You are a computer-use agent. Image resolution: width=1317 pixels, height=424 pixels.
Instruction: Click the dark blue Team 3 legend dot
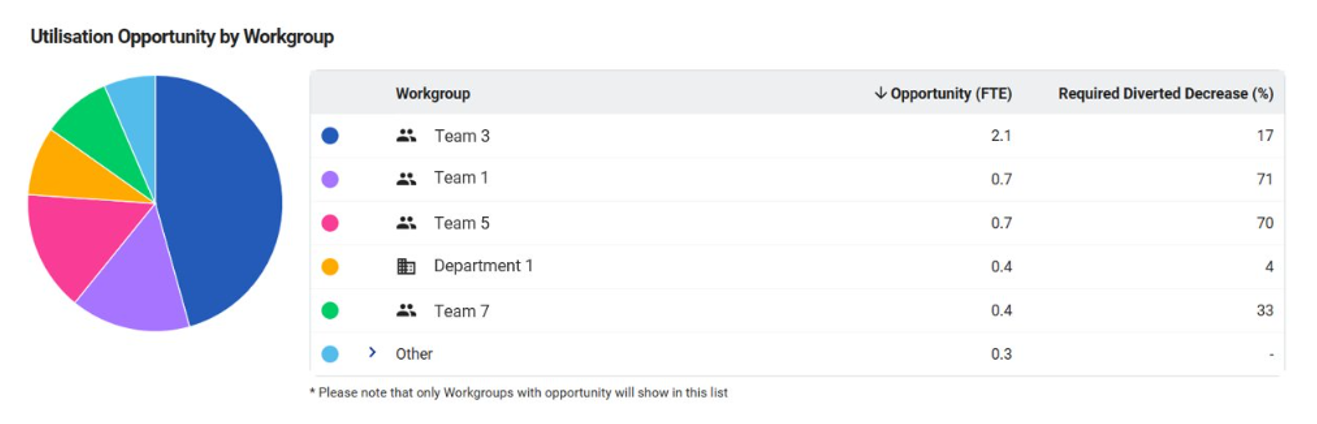point(330,136)
